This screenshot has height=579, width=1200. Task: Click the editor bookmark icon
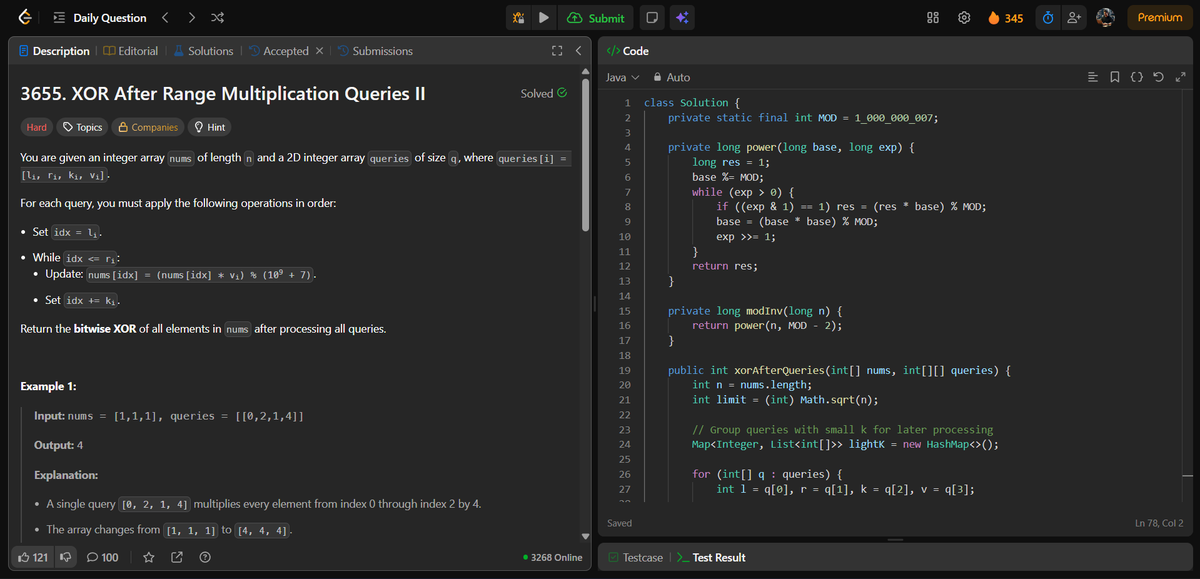pyautogui.click(x=1115, y=77)
